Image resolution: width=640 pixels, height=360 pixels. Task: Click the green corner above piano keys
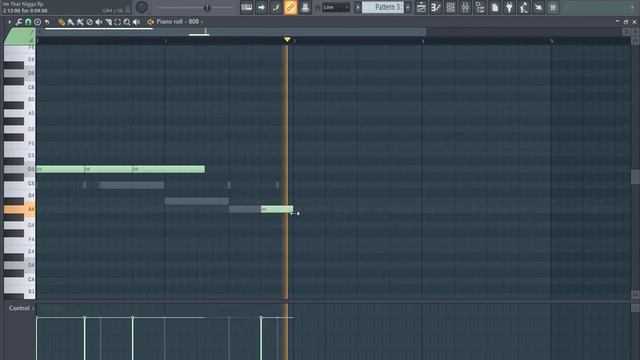click(20, 36)
